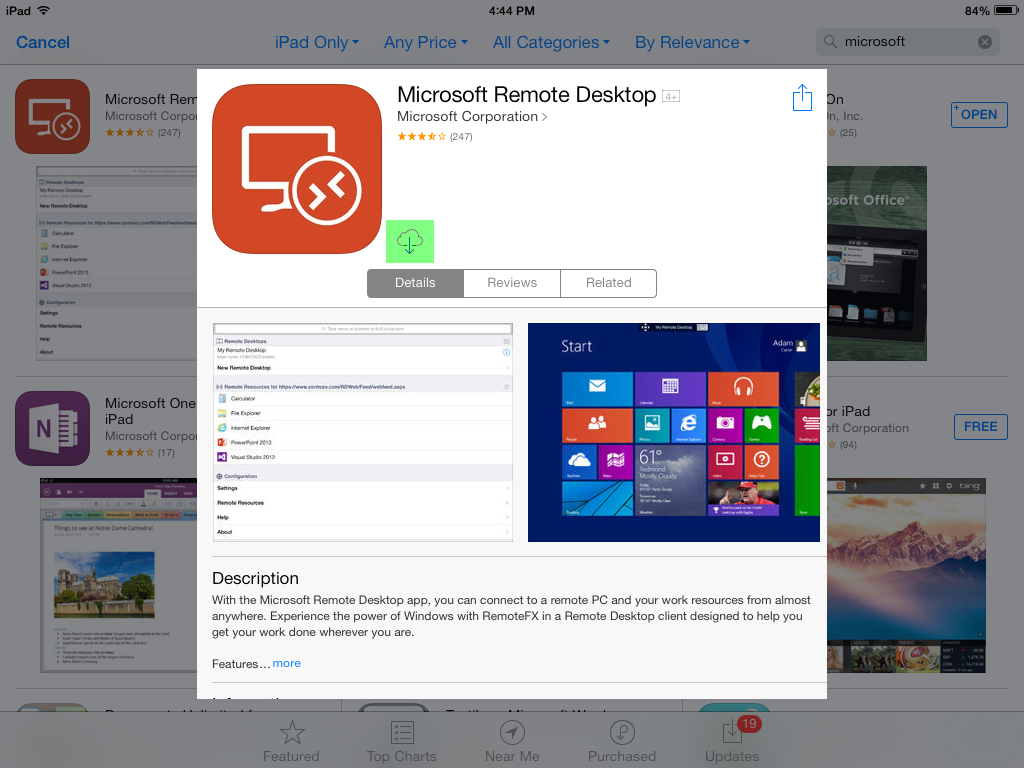Tap the OneNote app icon

53,428
